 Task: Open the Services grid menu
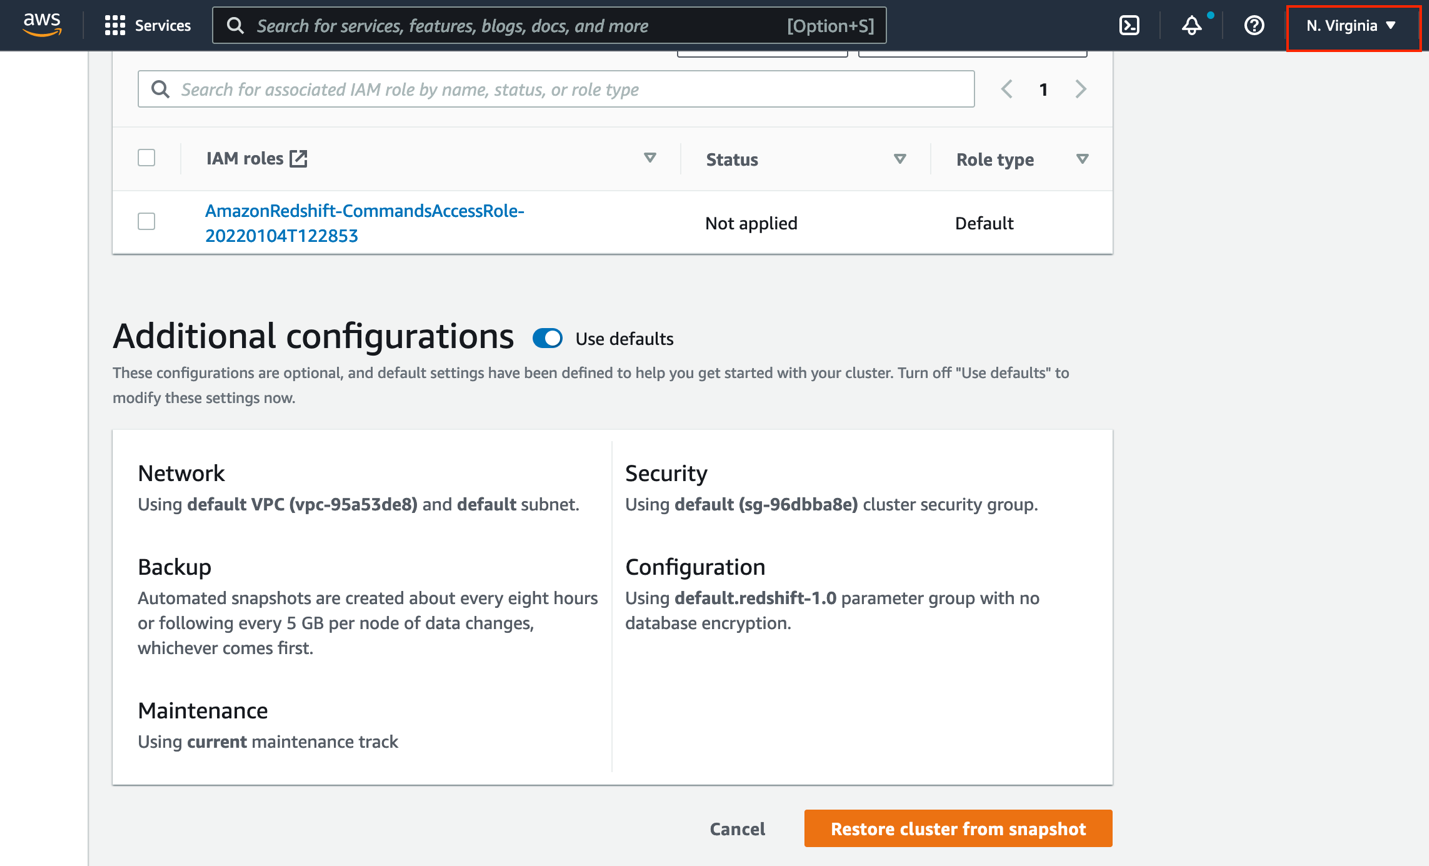coord(115,26)
